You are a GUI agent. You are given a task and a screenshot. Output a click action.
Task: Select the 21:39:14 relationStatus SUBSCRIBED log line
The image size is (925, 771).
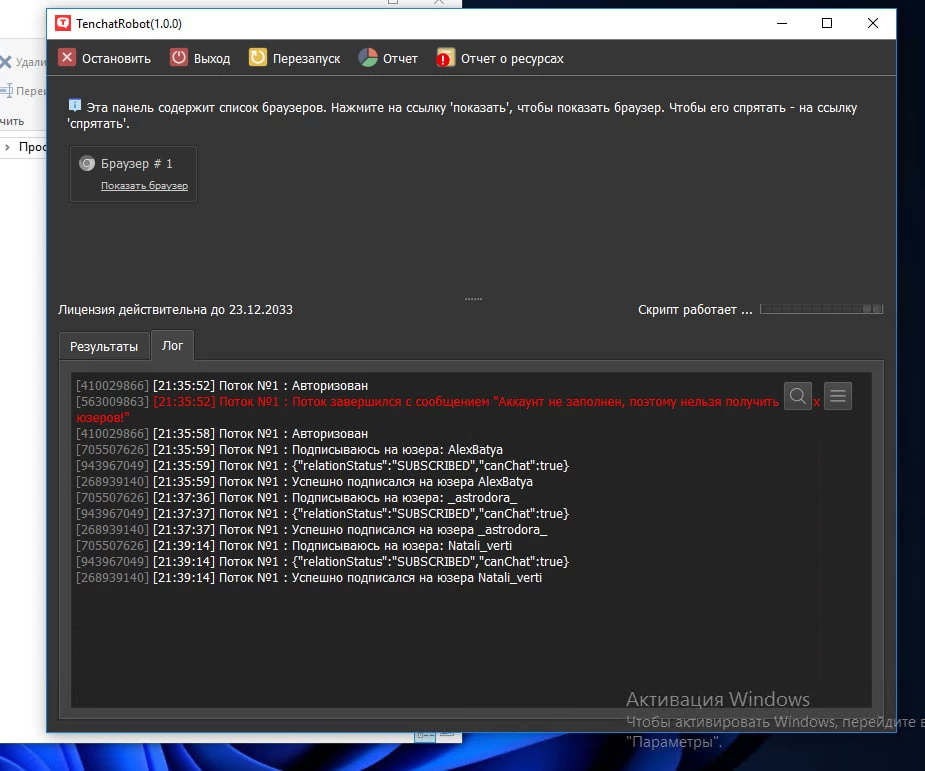pyautogui.click(x=323, y=562)
